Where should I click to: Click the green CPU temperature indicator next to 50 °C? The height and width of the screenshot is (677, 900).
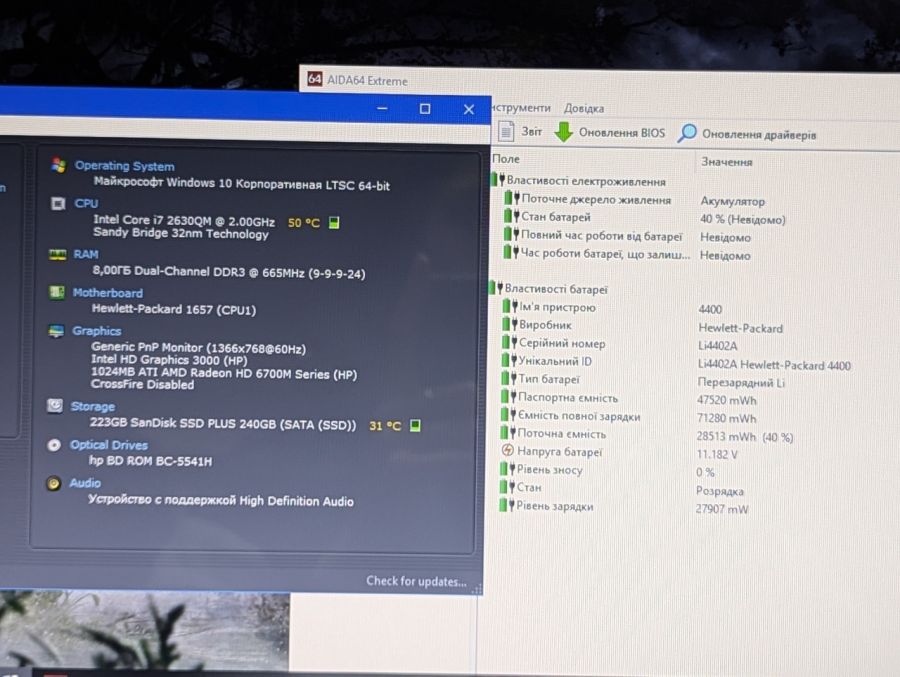[334, 222]
